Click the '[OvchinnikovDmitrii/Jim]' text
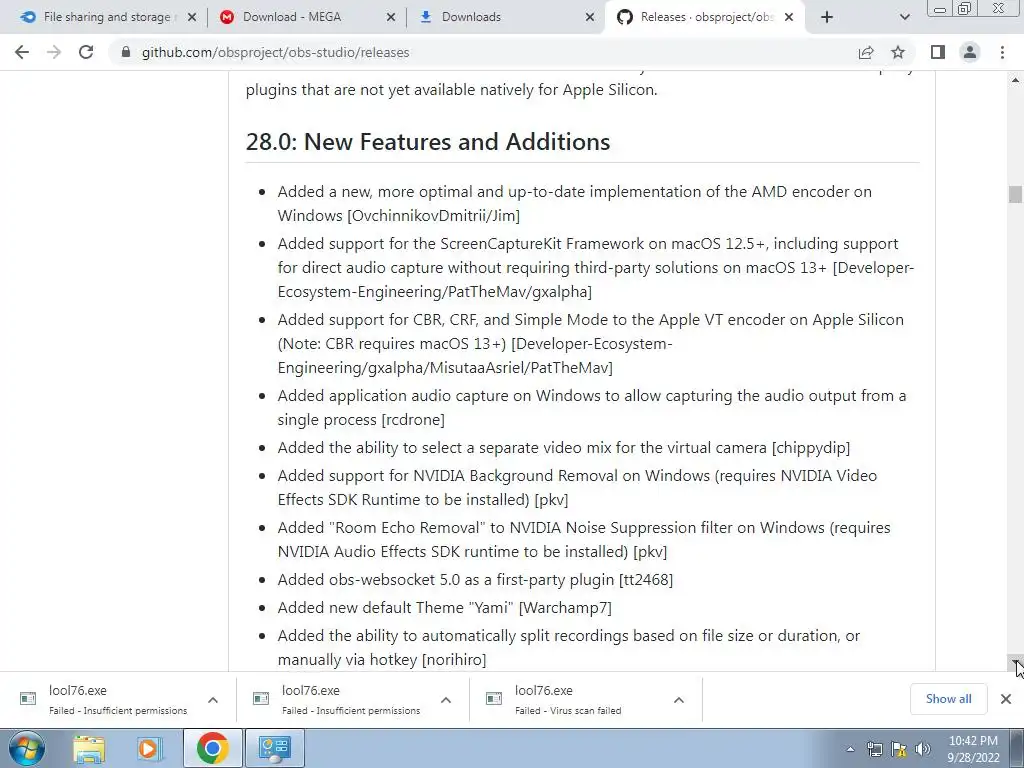Screen dimensions: 1024x768 tap(434, 216)
